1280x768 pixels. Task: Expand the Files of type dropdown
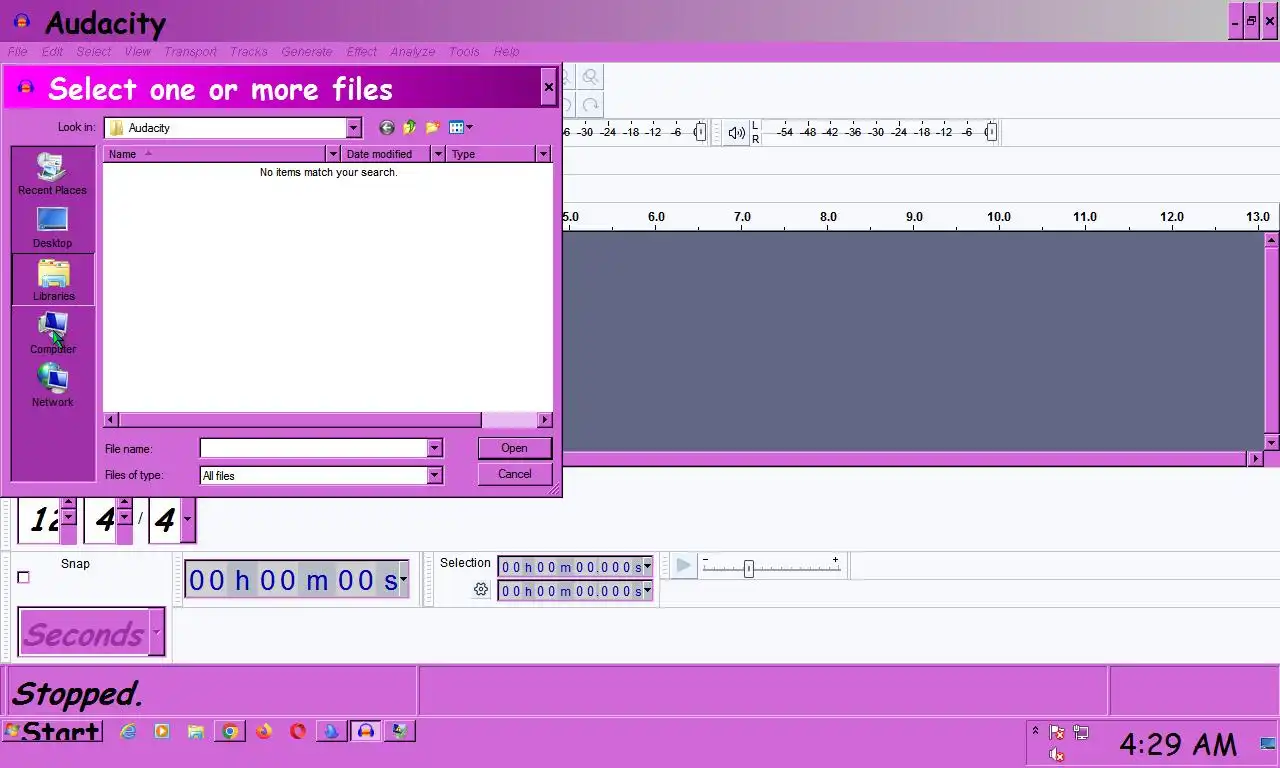[435, 475]
